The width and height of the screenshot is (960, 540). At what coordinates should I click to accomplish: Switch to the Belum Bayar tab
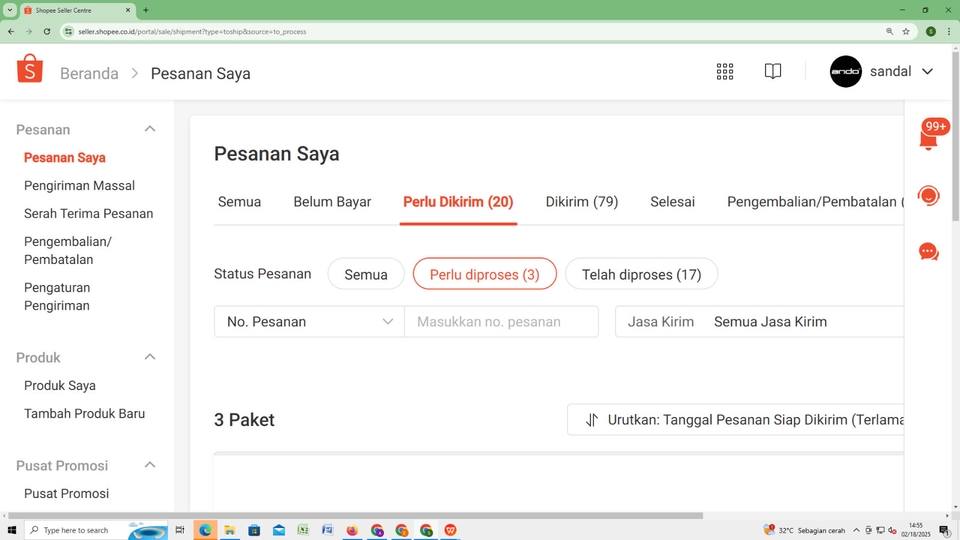coord(332,202)
